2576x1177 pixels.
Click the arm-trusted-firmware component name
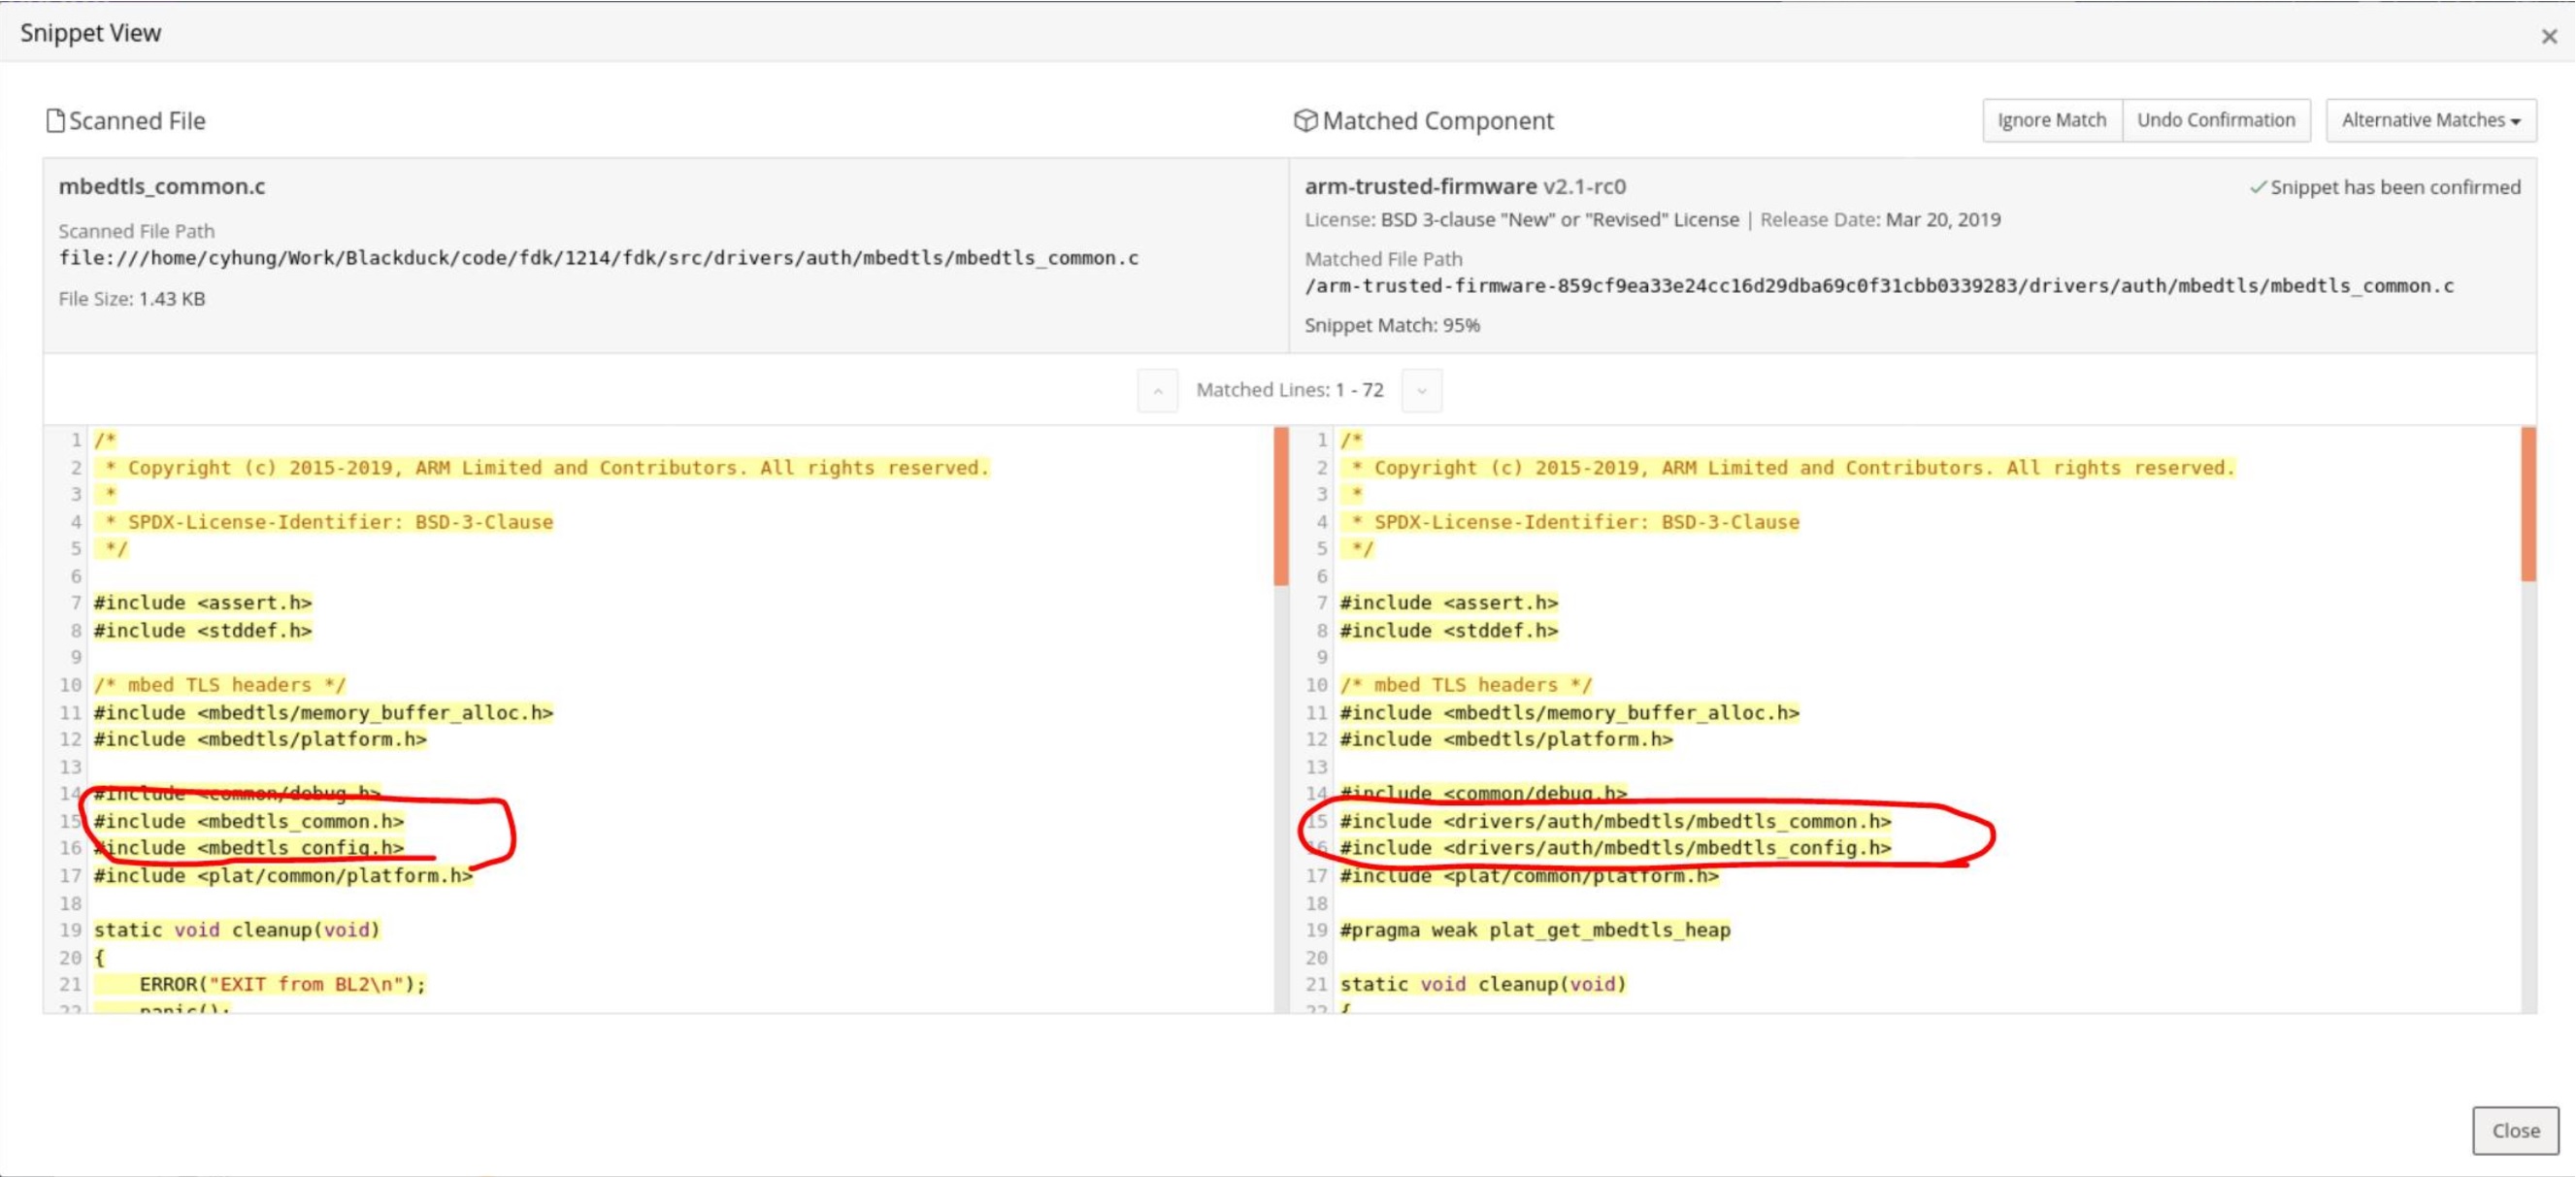point(1420,187)
